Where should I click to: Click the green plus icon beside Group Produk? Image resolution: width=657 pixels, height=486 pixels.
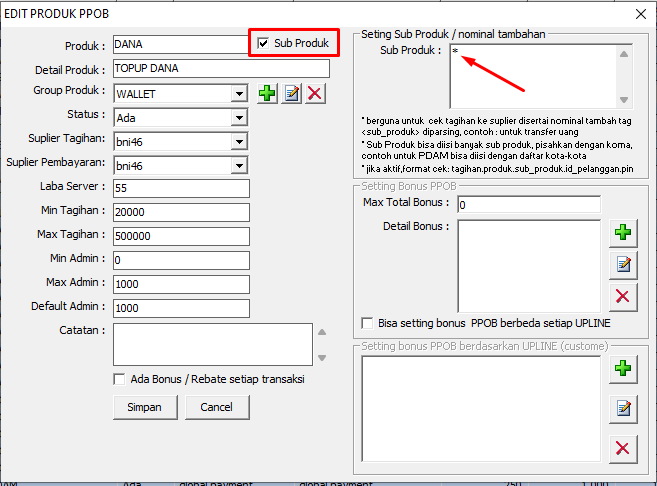[x=267, y=93]
